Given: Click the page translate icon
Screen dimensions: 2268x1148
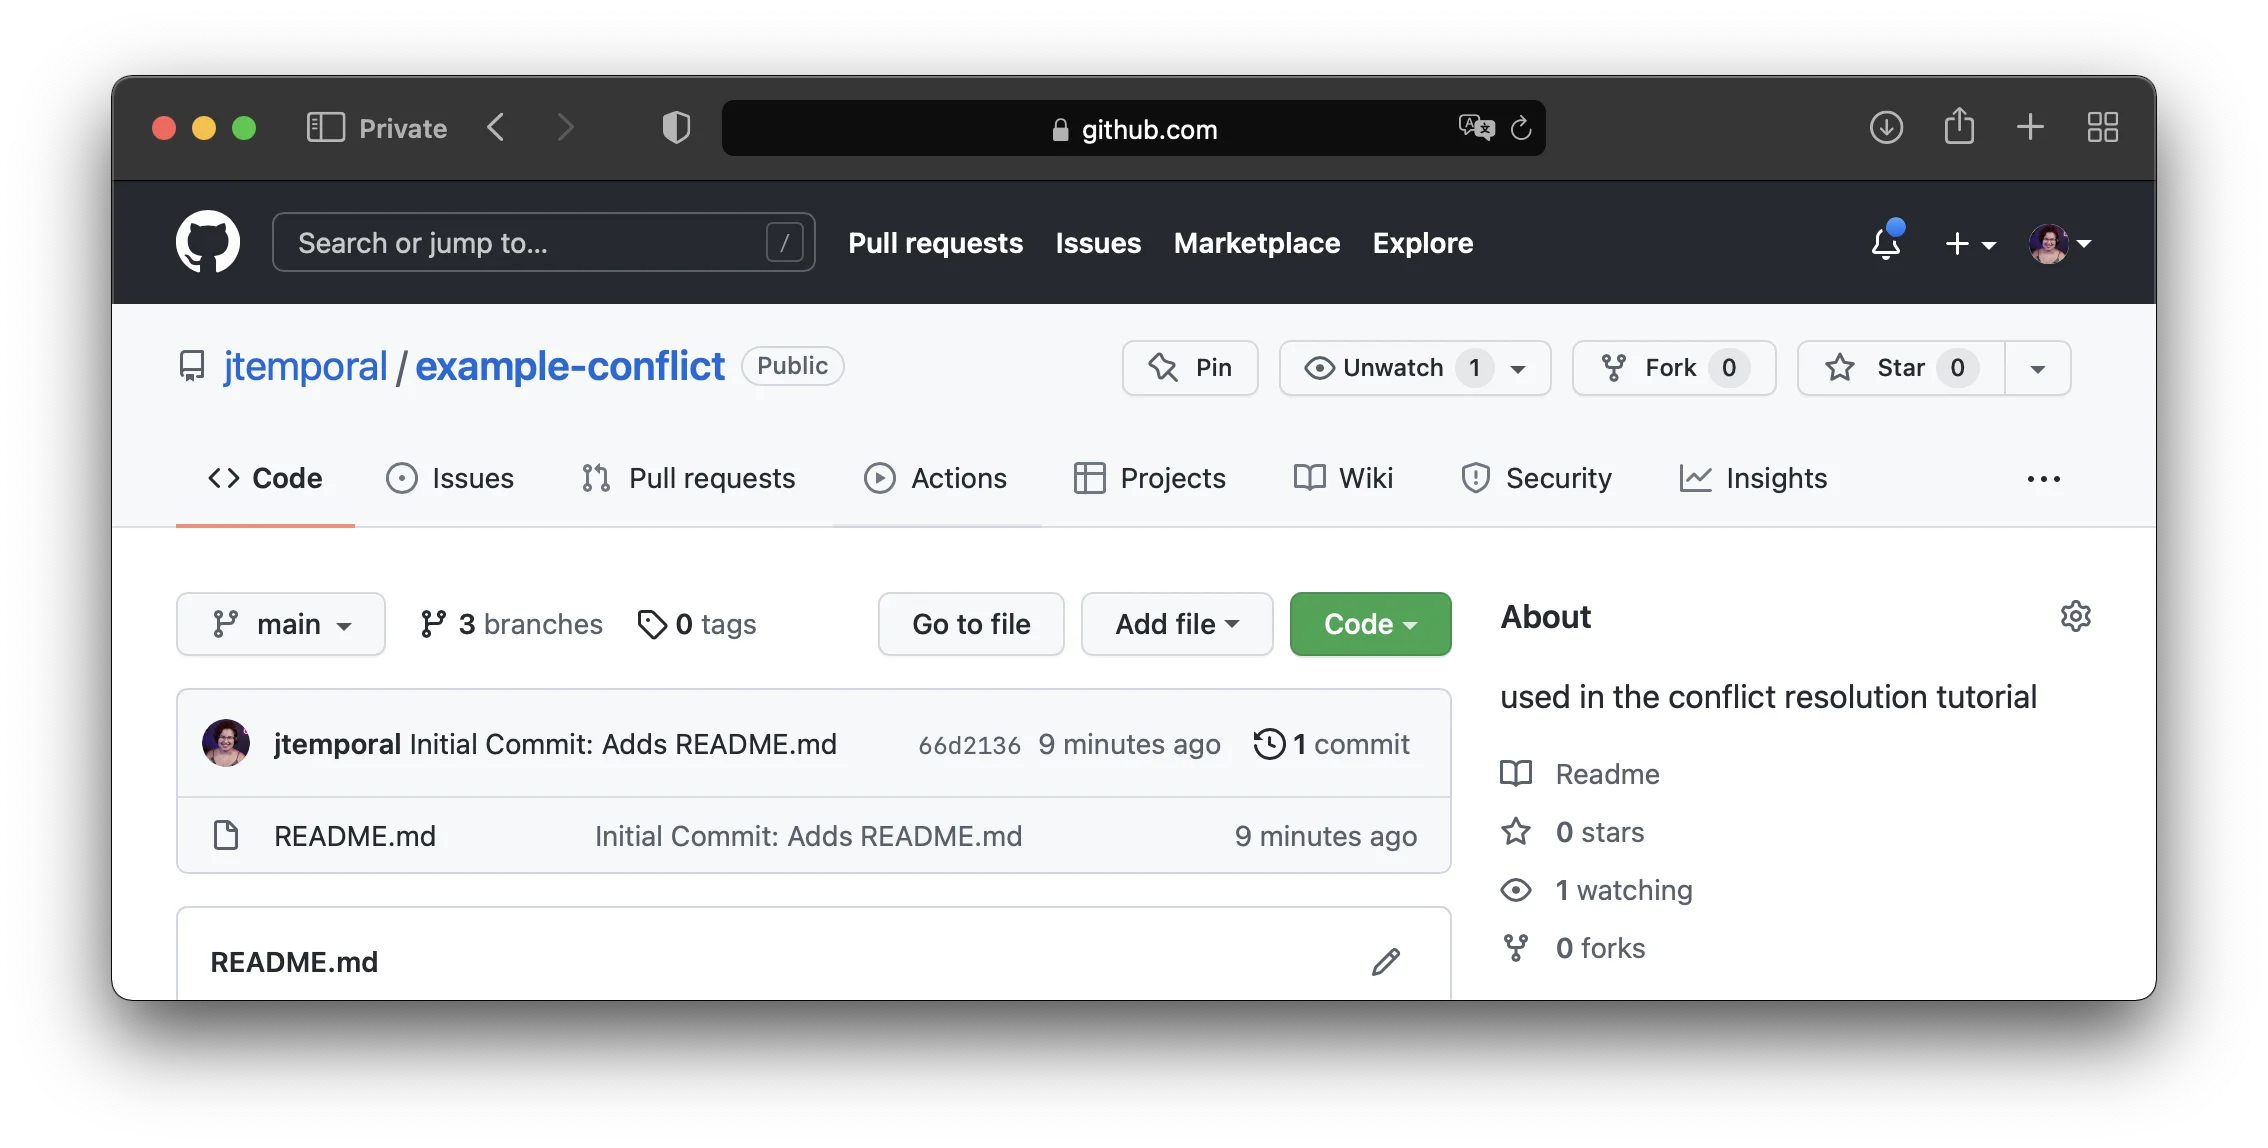Looking at the screenshot, I should [1475, 128].
